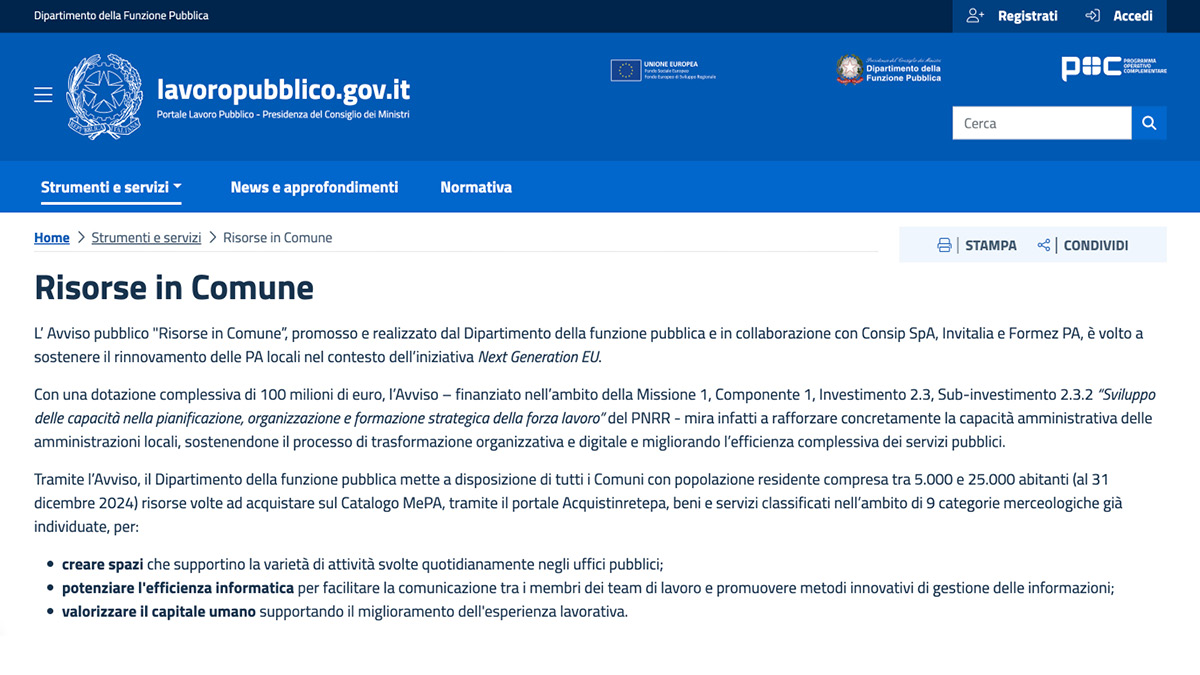
Task: Click the Accedi login arrow icon
Action: tap(1093, 15)
